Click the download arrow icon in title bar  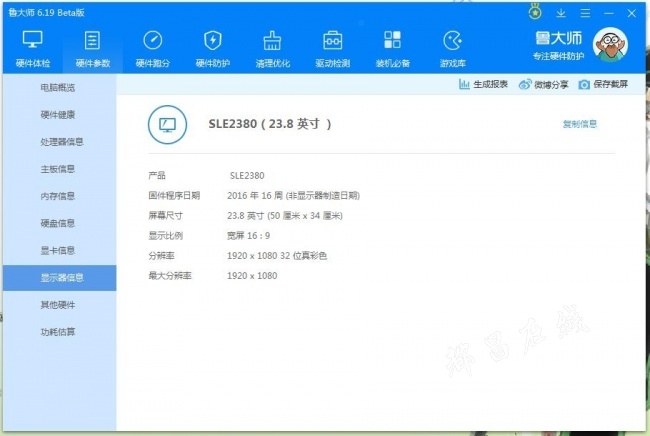[x=561, y=13]
